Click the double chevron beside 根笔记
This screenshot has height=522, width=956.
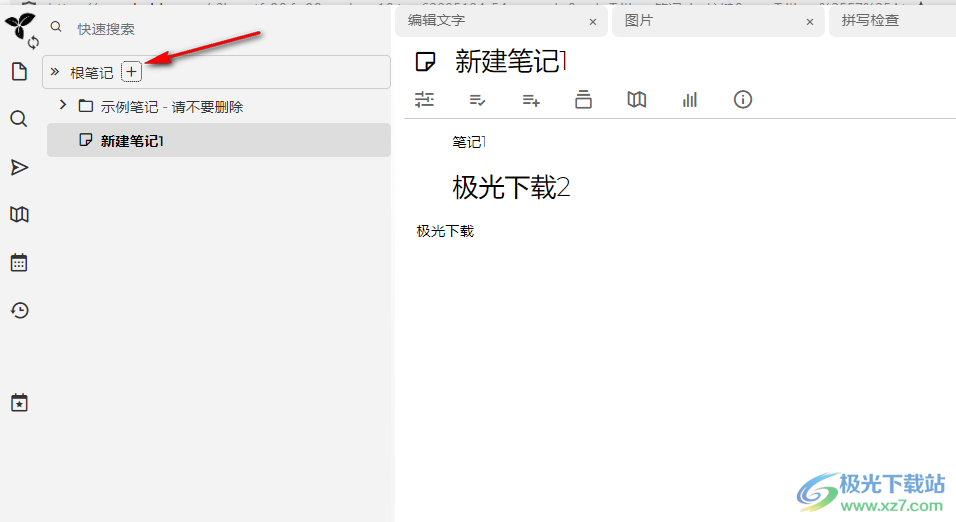(56, 72)
